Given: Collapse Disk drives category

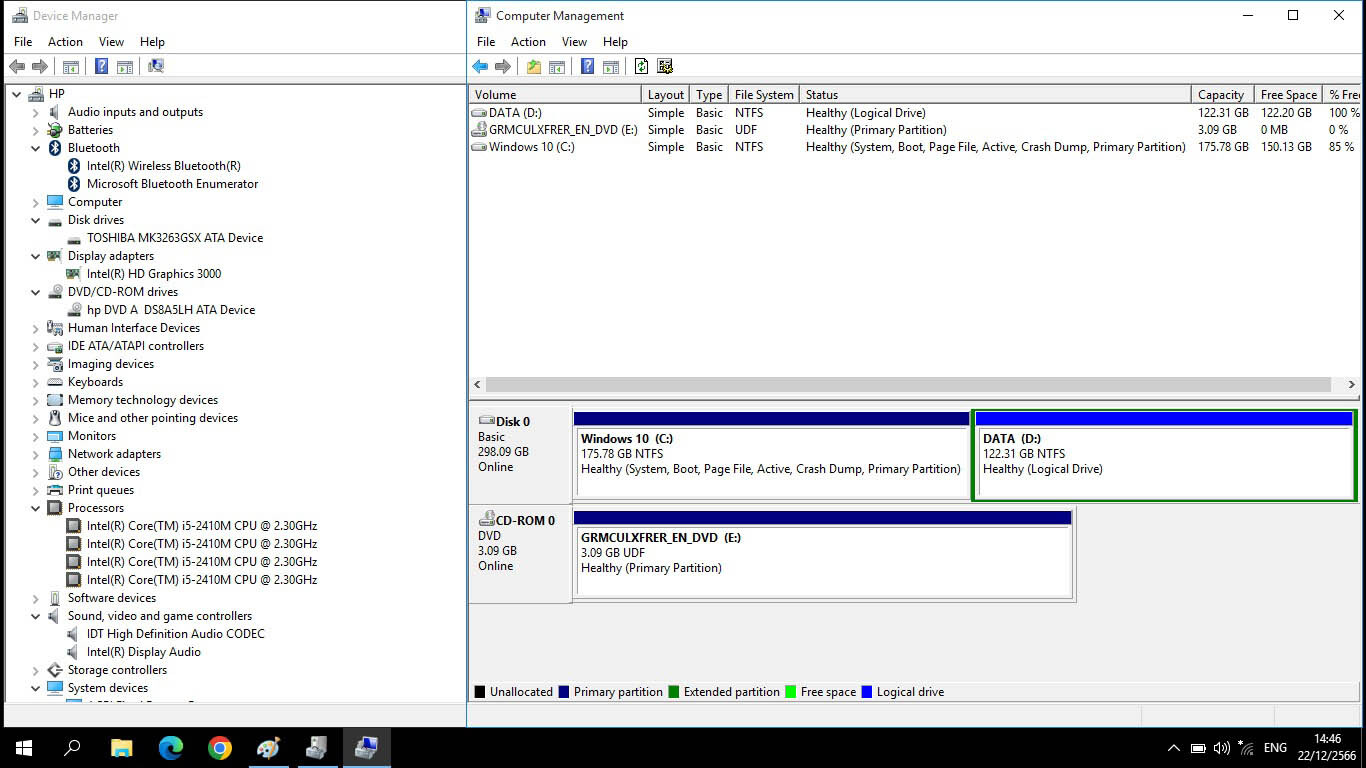Looking at the screenshot, I should (x=36, y=220).
